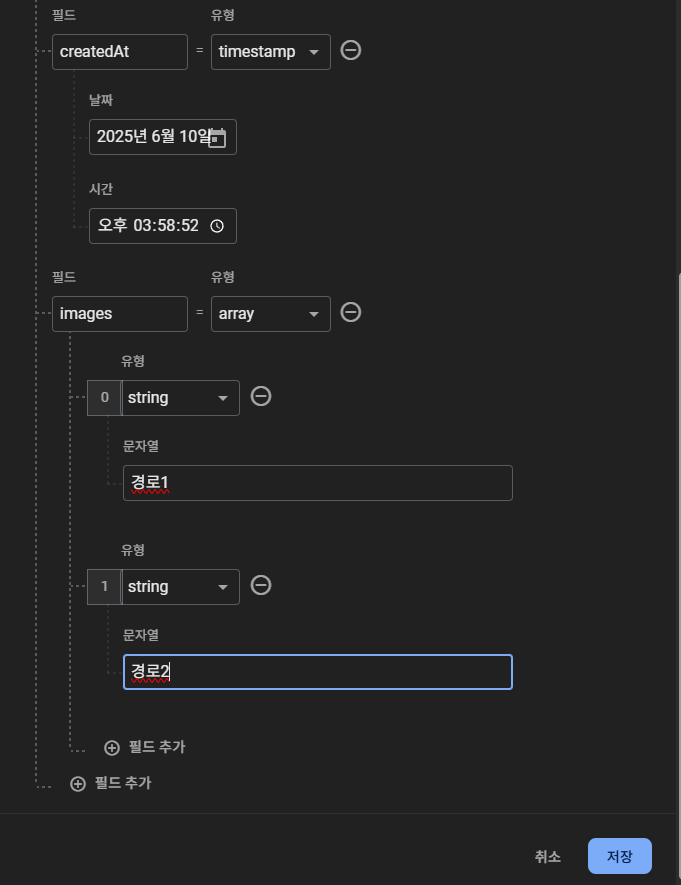Click the 저장 save button
681x885 pixels.
pyautogui.click(x=620, y=856)
